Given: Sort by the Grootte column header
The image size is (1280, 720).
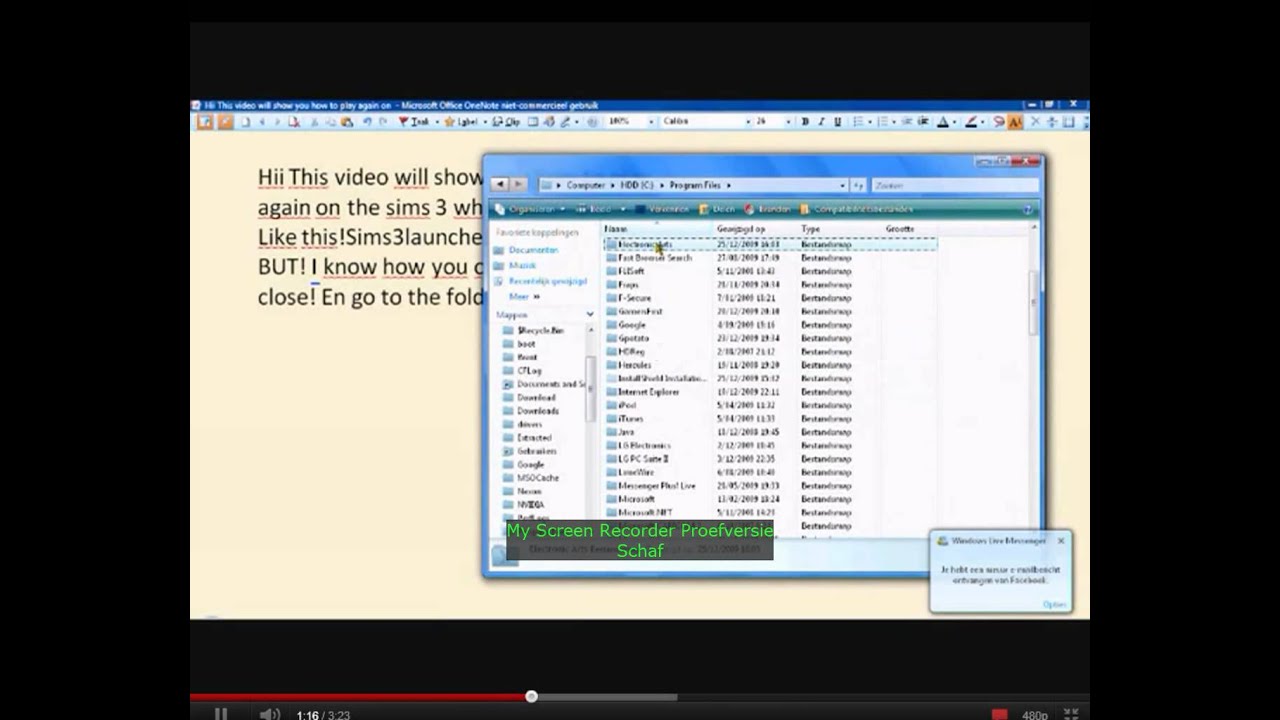Looking at the screenshot, I should pyautogui.click(x=910, y=229).
